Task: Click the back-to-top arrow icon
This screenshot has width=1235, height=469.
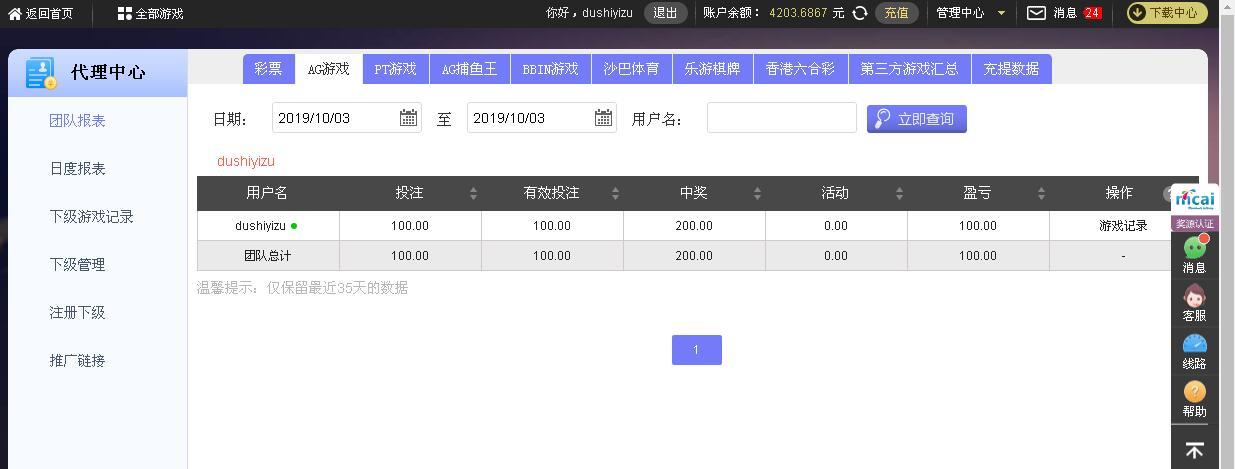Action: (1194, 450)
